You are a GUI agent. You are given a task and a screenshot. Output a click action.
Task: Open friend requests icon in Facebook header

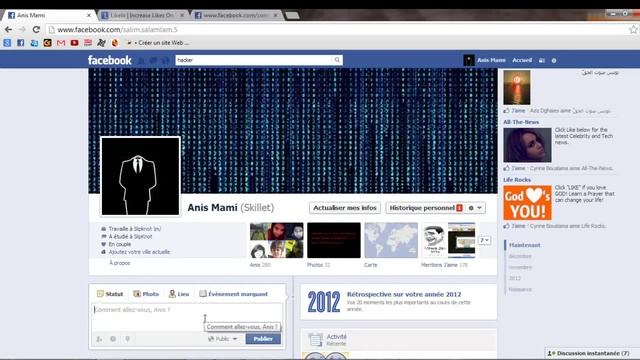(x=141, y=60)
